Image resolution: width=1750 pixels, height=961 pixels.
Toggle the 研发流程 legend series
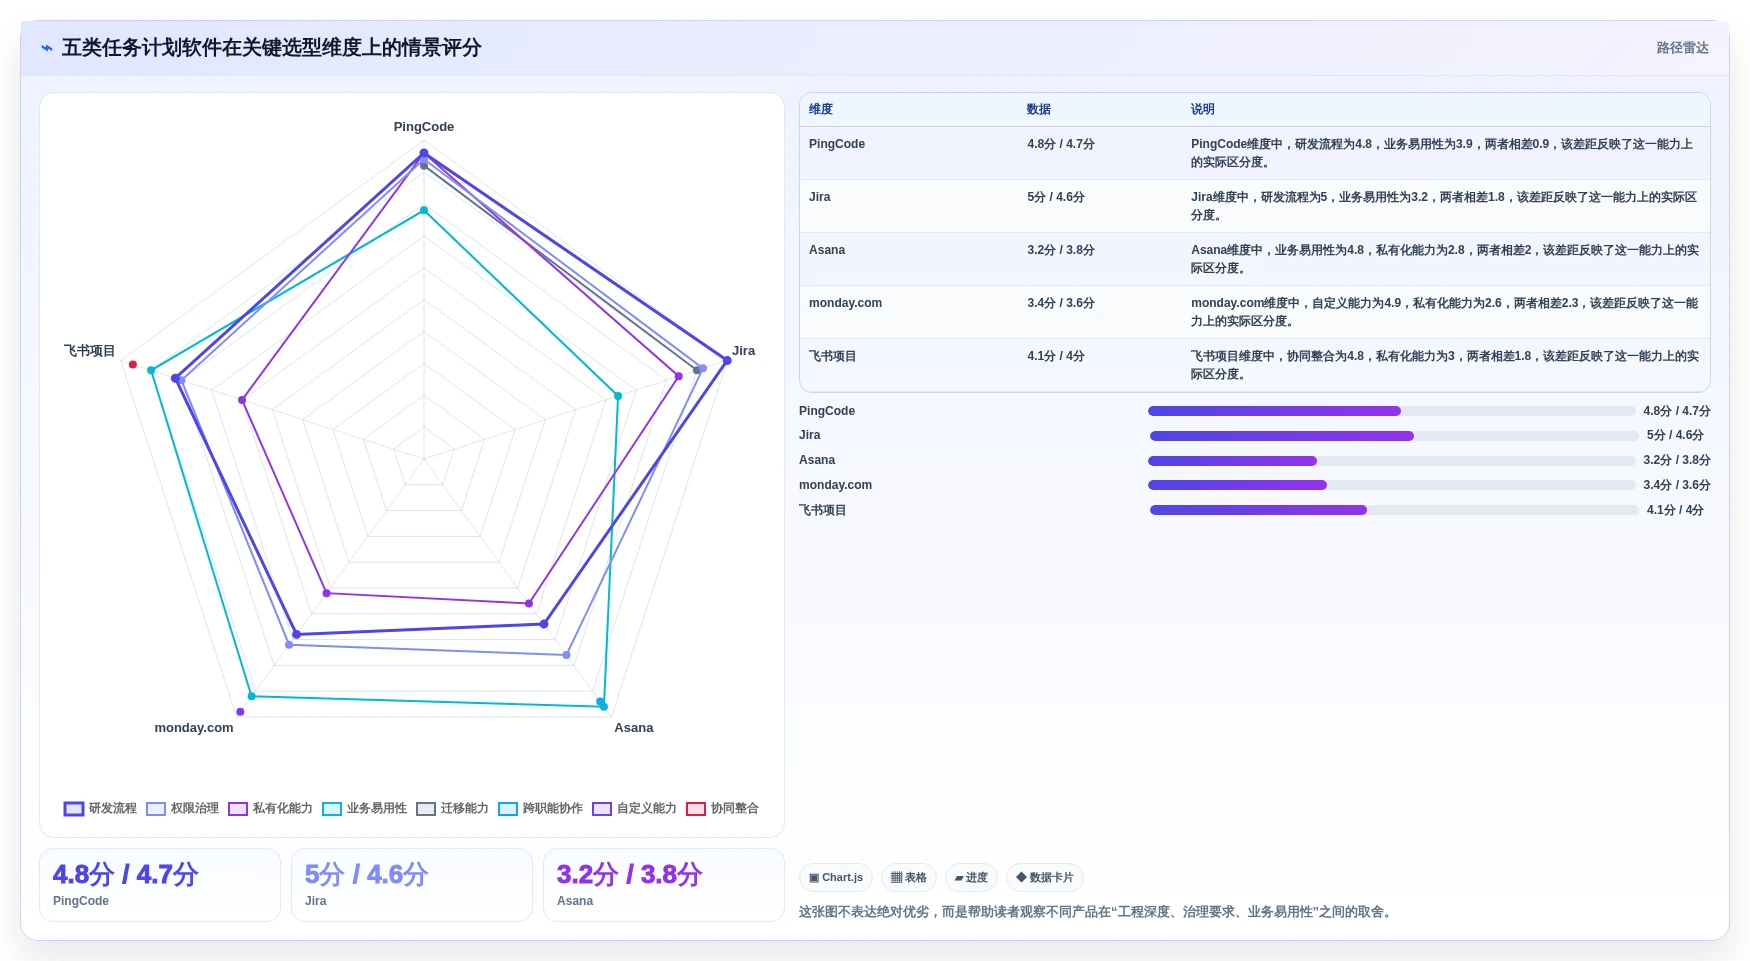point(100,808)
